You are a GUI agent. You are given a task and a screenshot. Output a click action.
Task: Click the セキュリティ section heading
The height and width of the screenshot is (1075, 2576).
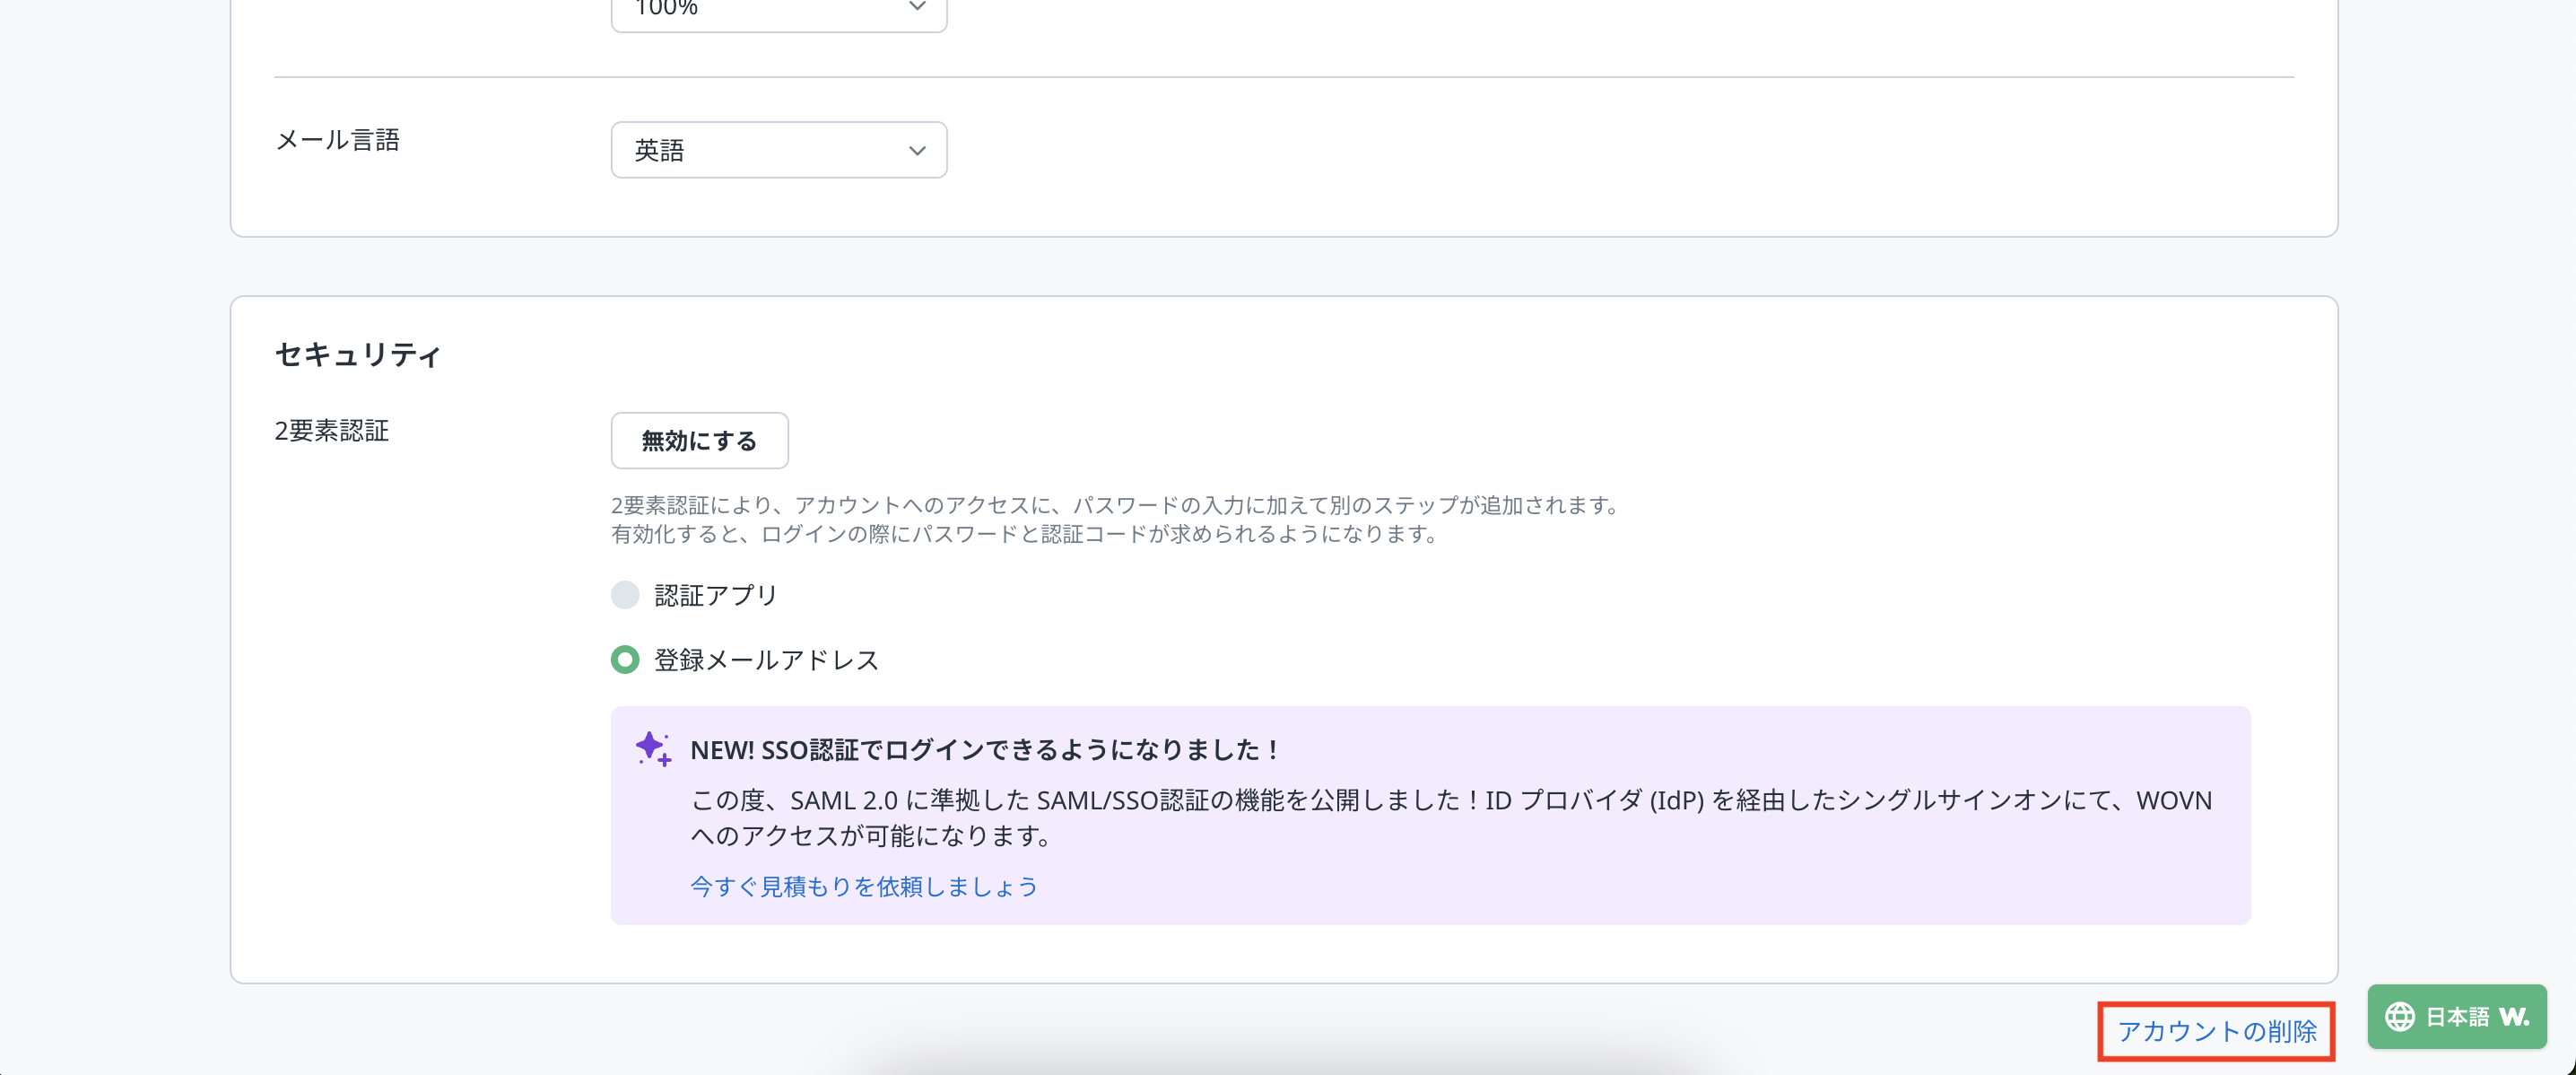click(x=358, y=355)
